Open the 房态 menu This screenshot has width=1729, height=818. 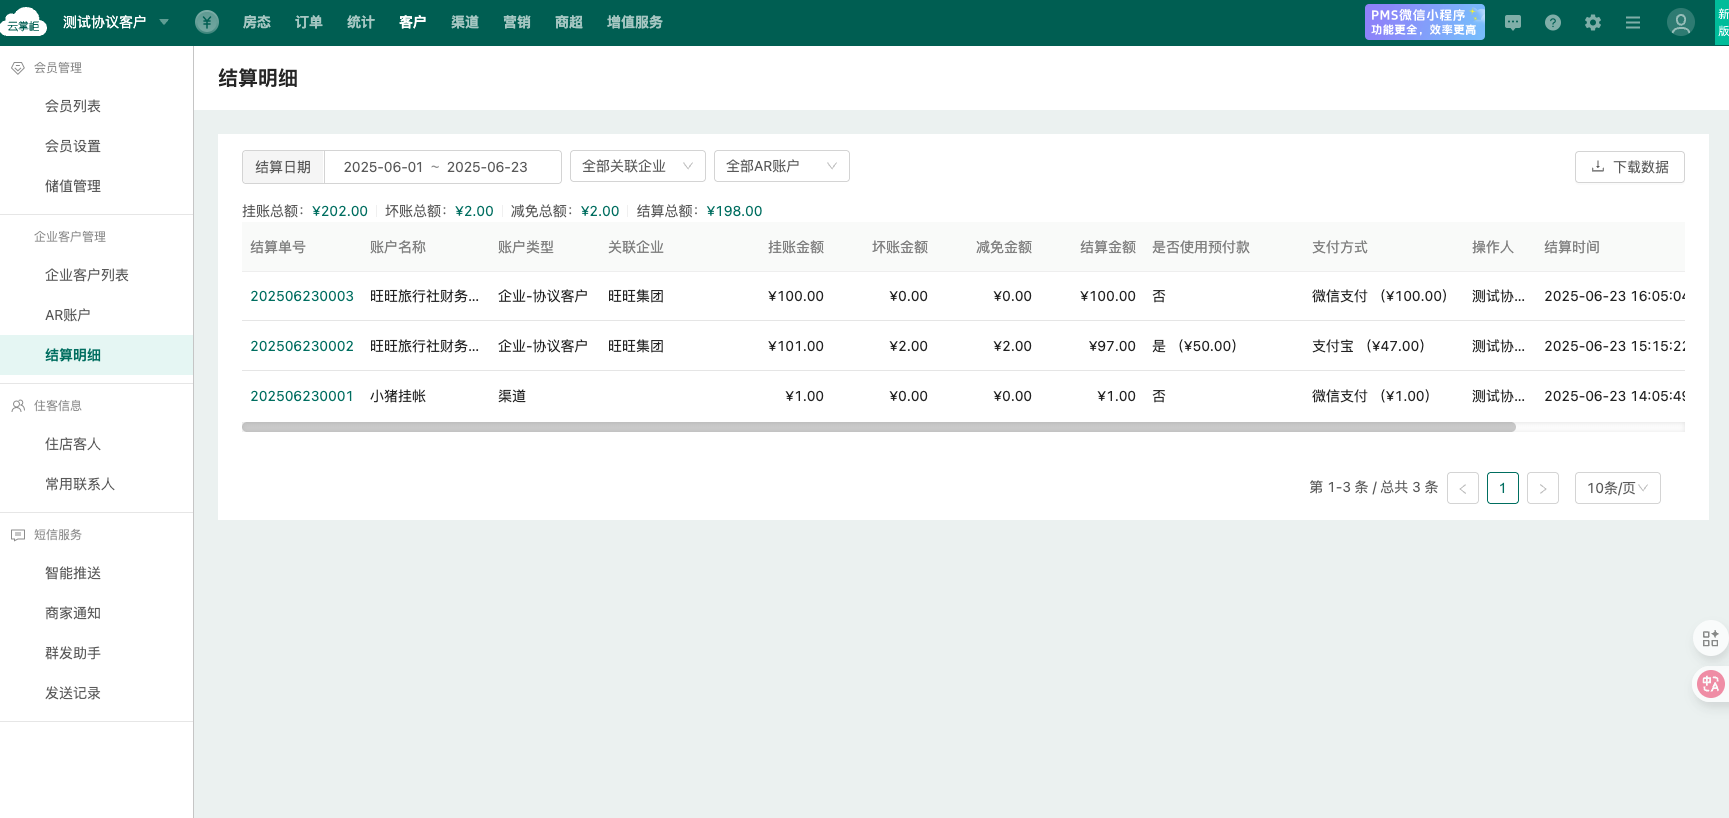(257, 22)
